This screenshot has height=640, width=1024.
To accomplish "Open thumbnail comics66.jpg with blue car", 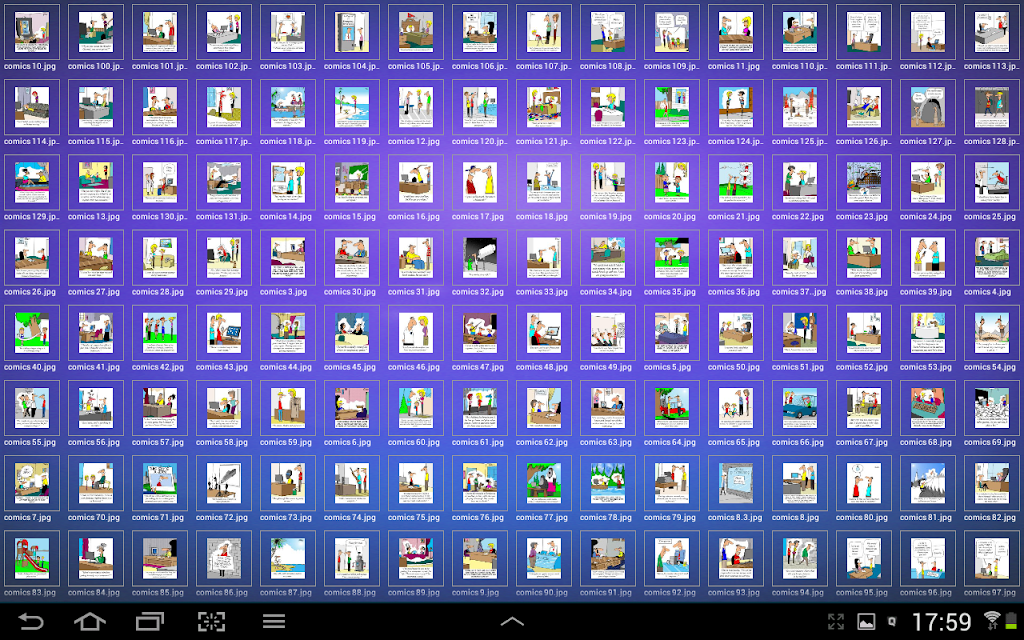I will pos(799,408).
